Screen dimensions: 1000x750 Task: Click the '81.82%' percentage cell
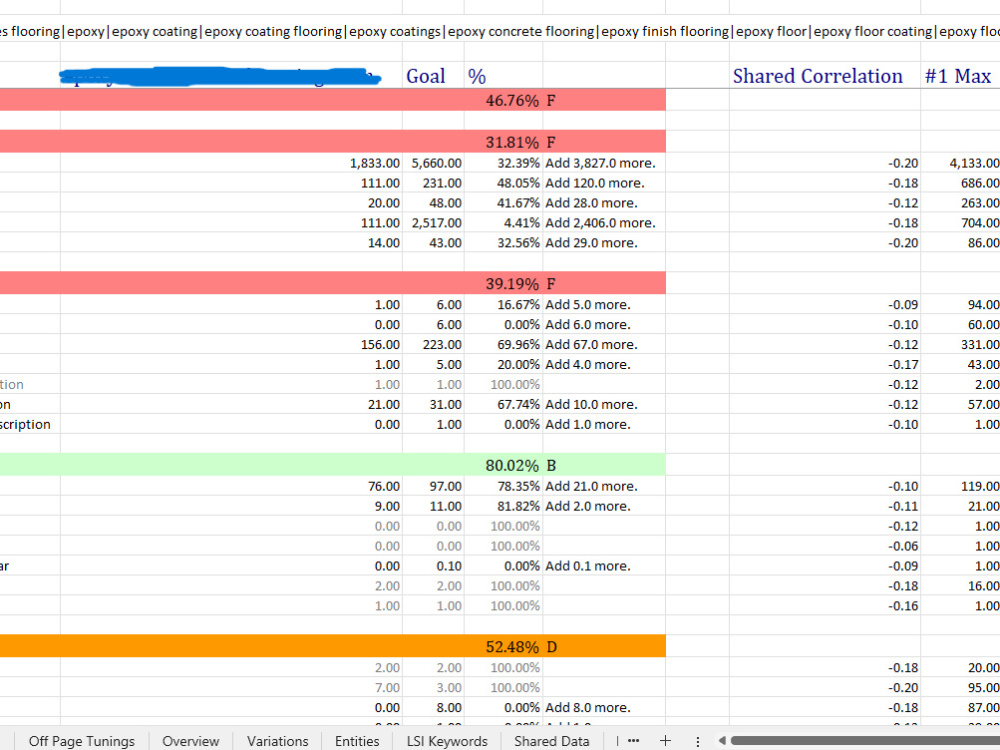click(503, 506)
